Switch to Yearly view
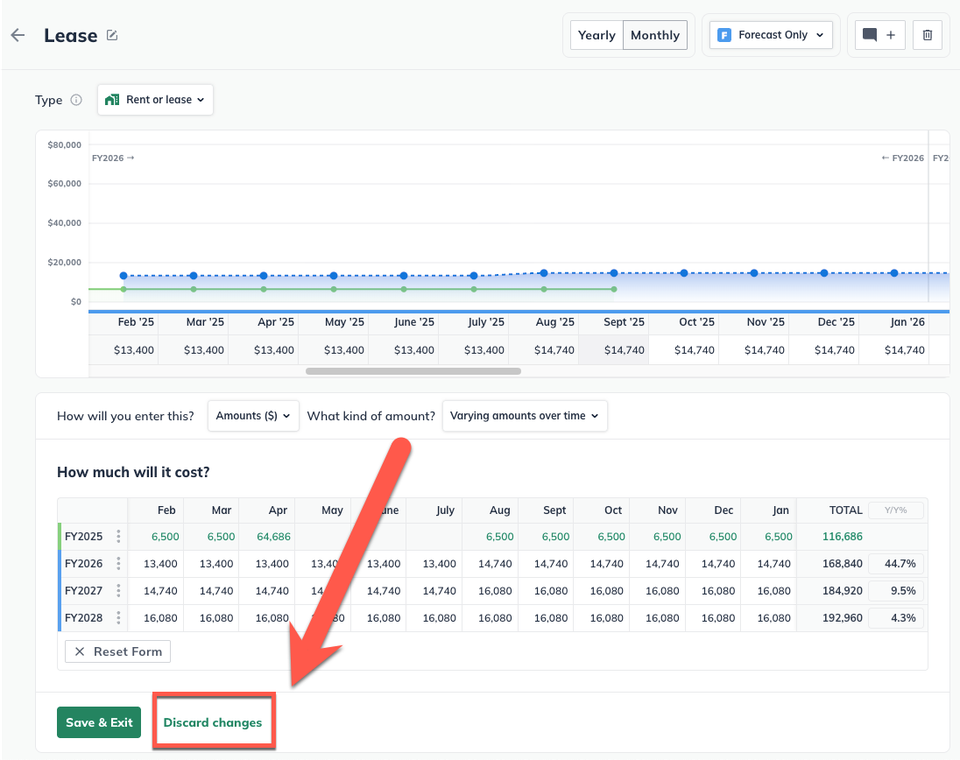 596,35
